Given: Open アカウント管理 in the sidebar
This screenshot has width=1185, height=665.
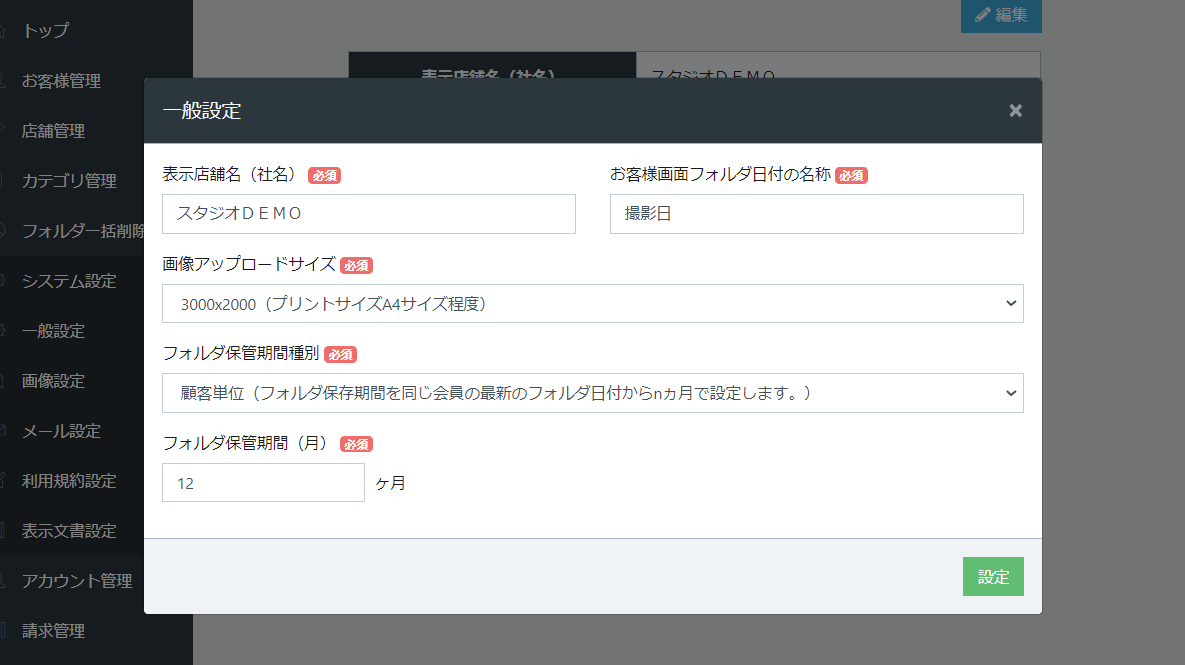Looking at the screenshot, I should point(77,581).
